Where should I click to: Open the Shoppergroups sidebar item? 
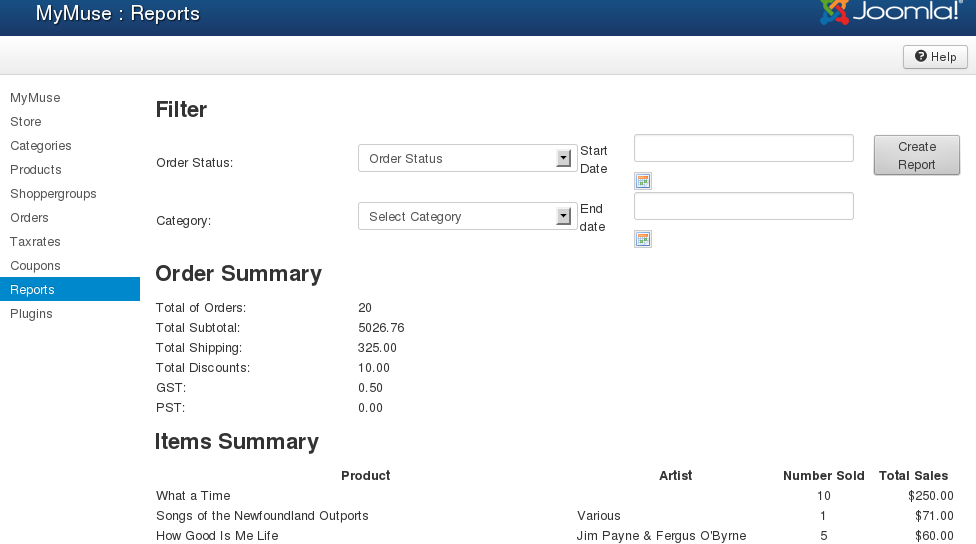coord(53,194)
